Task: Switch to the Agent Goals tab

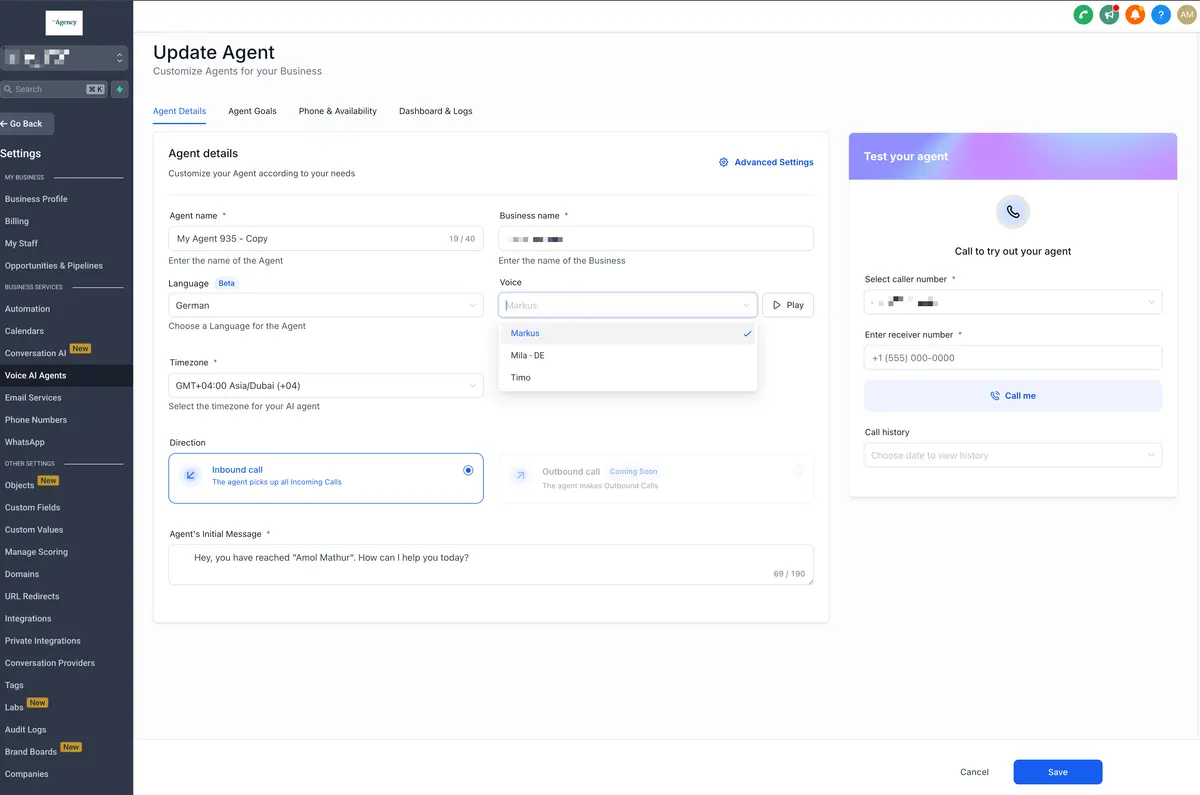Action: [252, 111]
